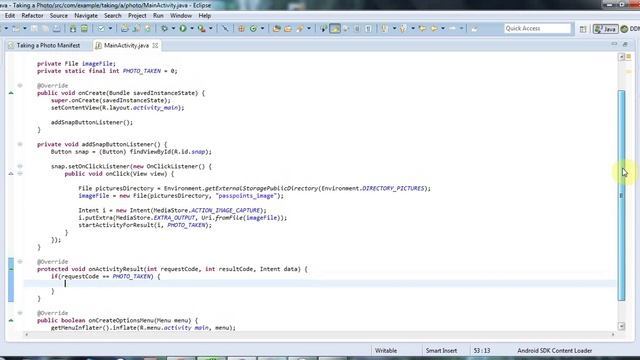Maximize the editor area
The height and width of the screenshot is (360, 640).
(x=625, y=44)
